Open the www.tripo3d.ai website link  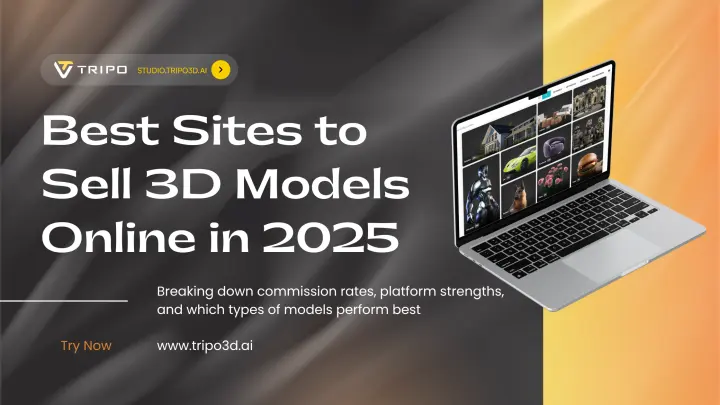[x=210, y=346]
